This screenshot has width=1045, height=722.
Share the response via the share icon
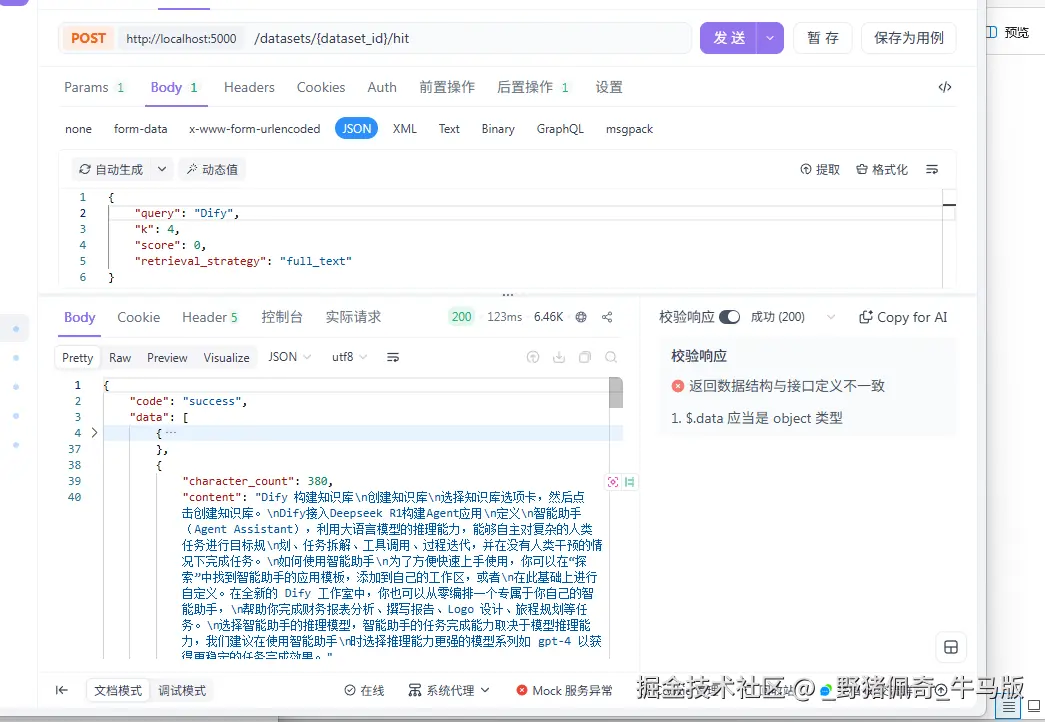(x=607, y=317)
